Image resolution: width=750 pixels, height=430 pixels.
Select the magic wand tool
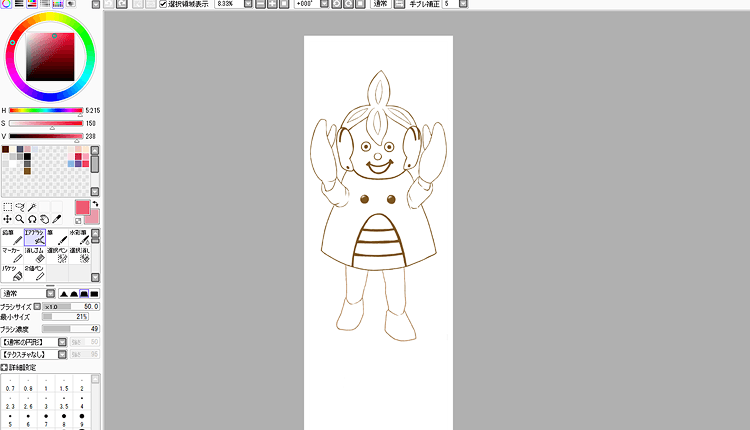pyautogui.click(x=32, y=207)
